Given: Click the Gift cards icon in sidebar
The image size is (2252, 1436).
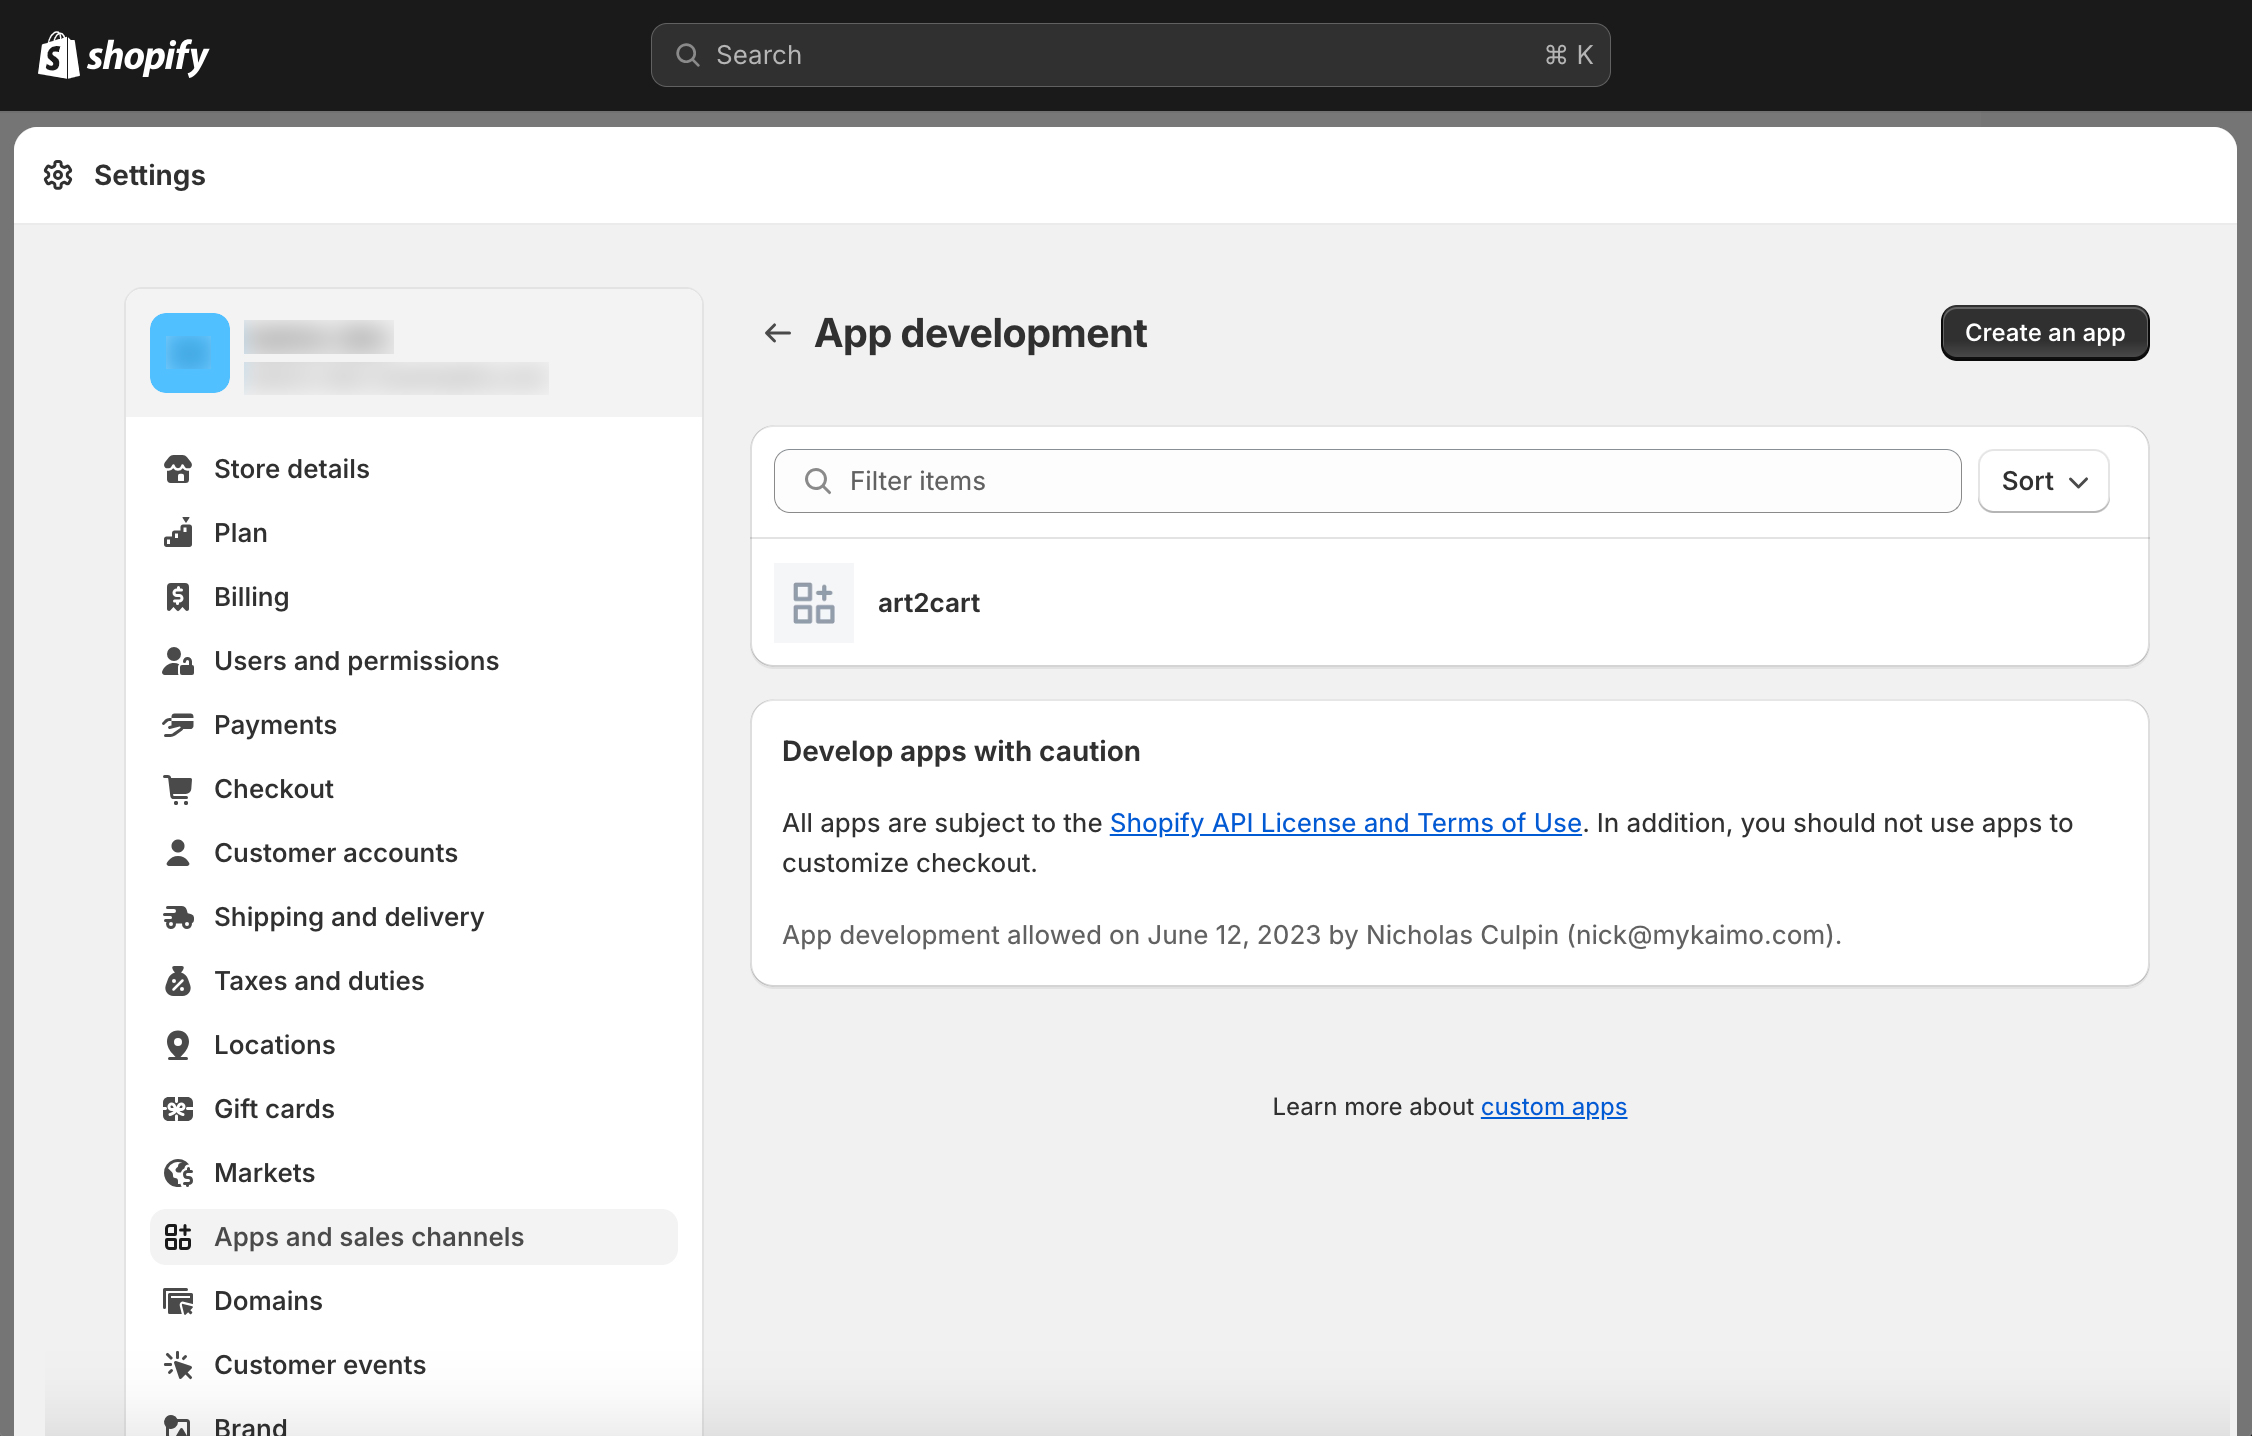Looking at the screenshot, I should tap(178, 1109).
